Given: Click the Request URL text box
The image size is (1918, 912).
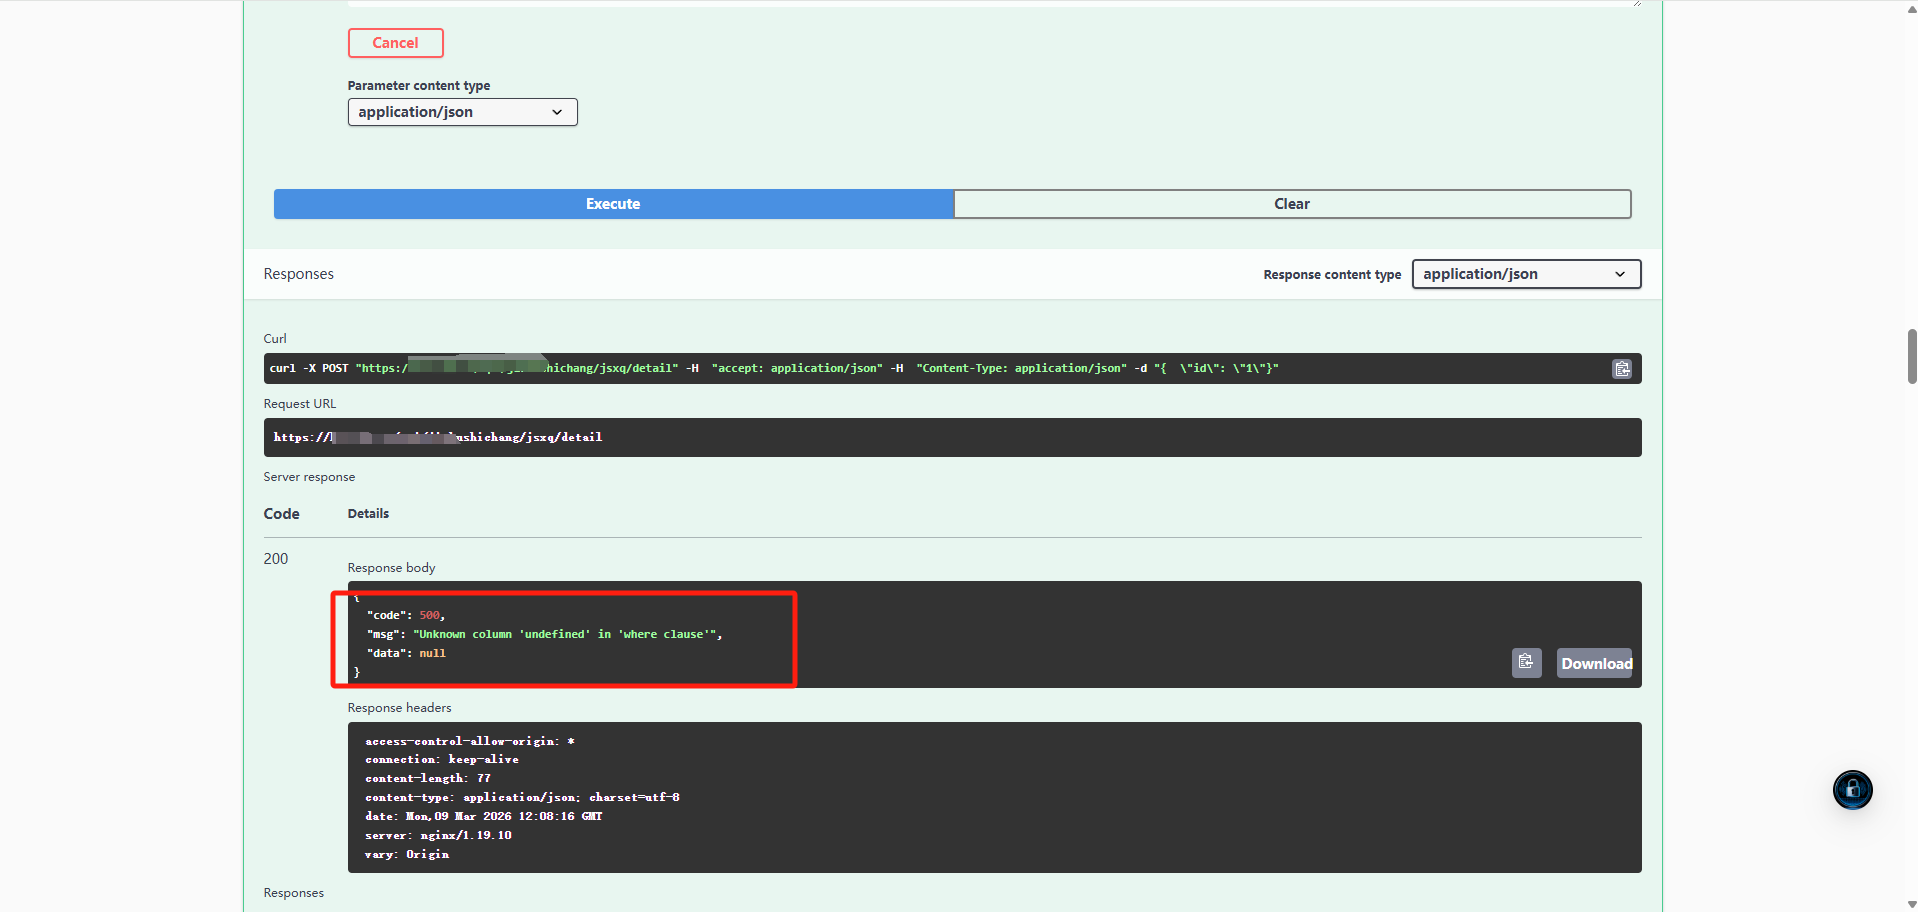Looking at the screenshot, I should click(950, 438).
